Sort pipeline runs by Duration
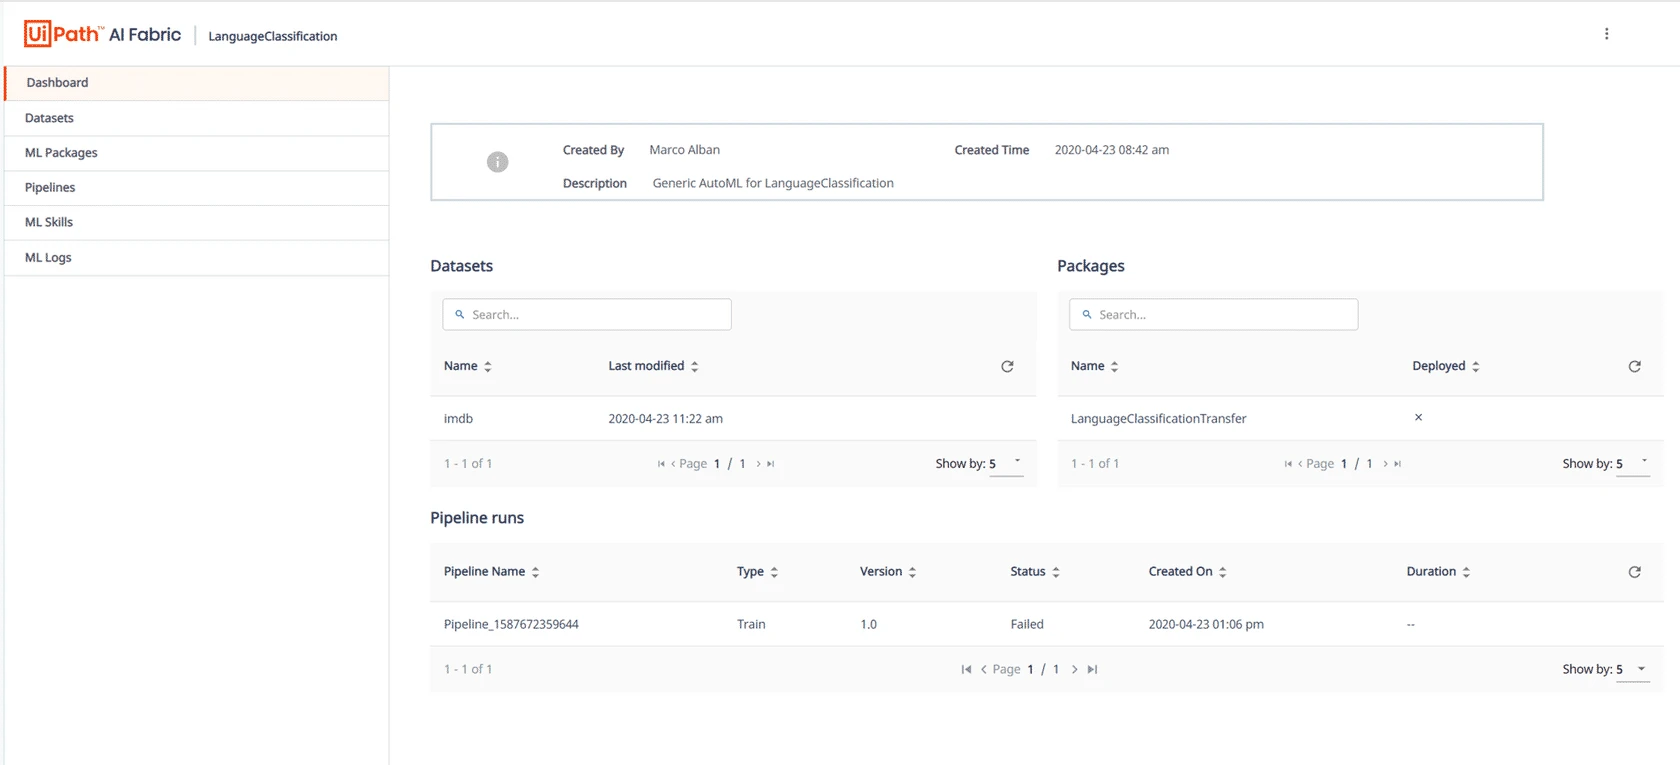 click(1438, 571)
